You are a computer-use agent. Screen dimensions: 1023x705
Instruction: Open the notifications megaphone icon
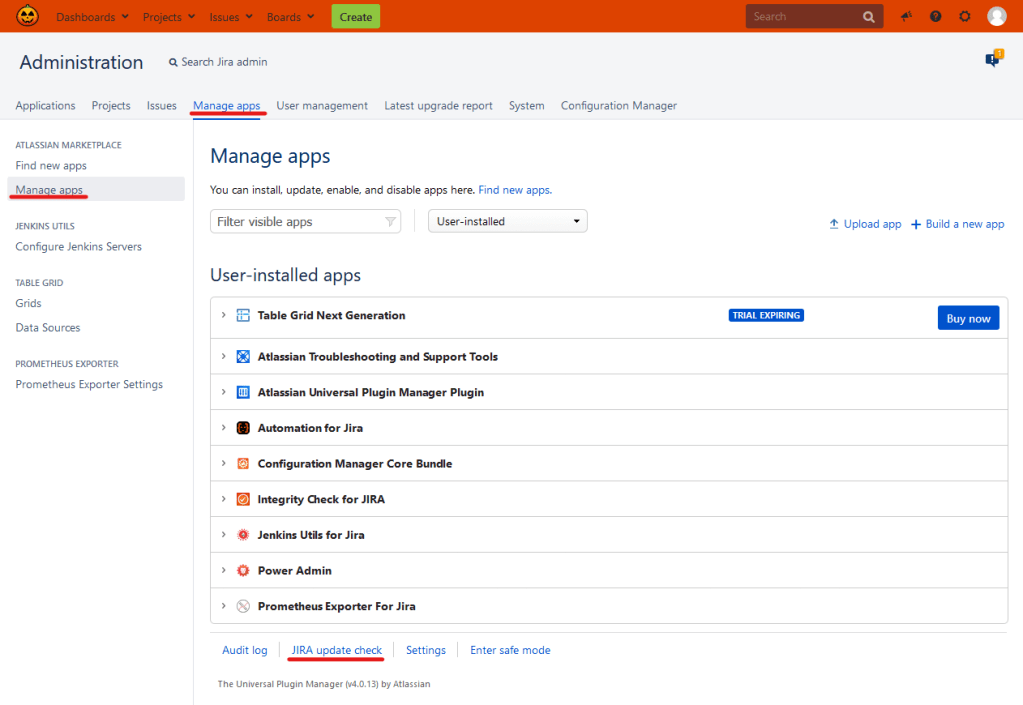click(x=906, y=17)
